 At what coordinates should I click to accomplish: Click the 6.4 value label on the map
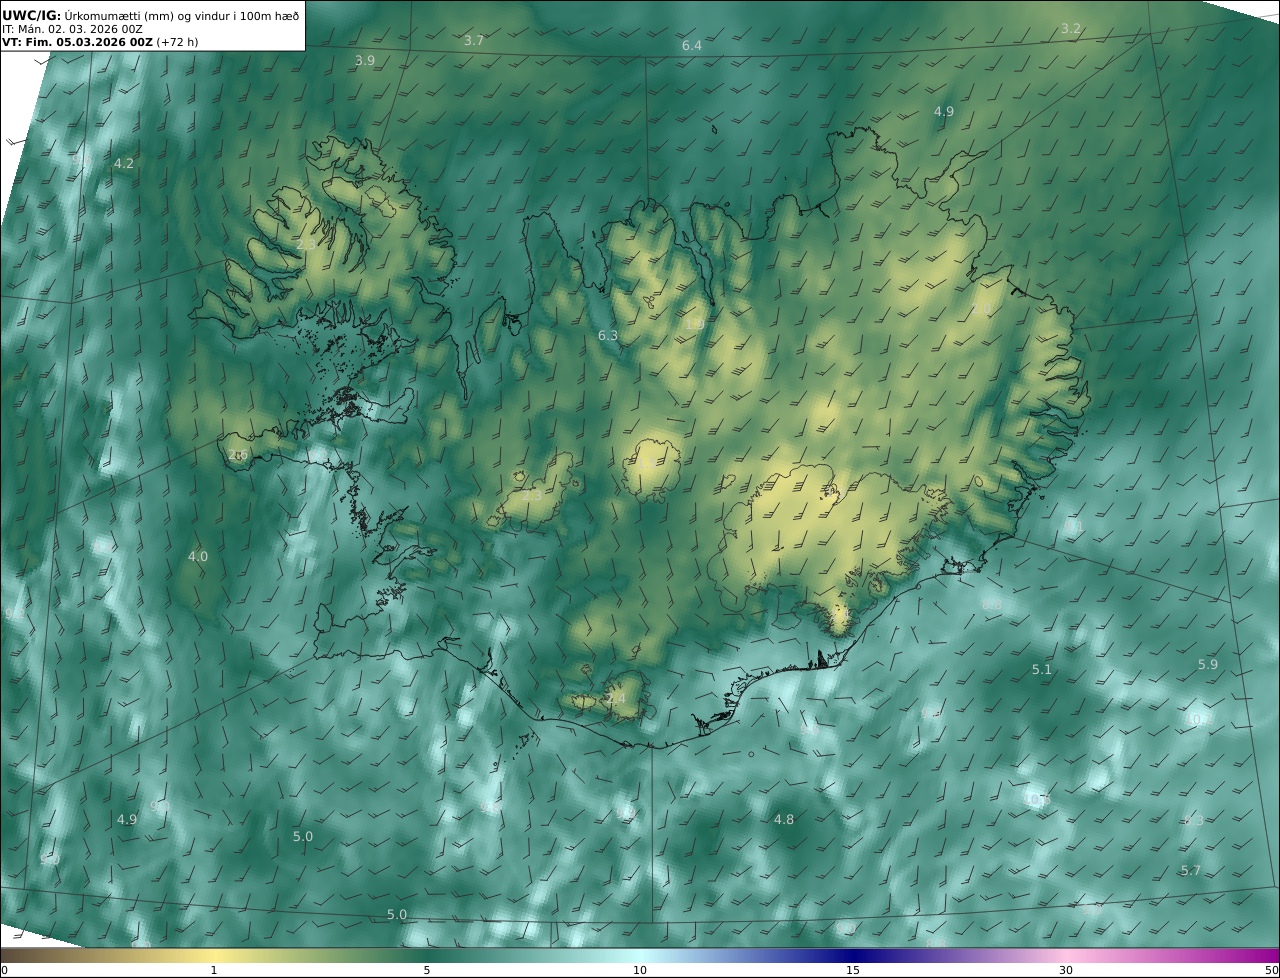692,46
